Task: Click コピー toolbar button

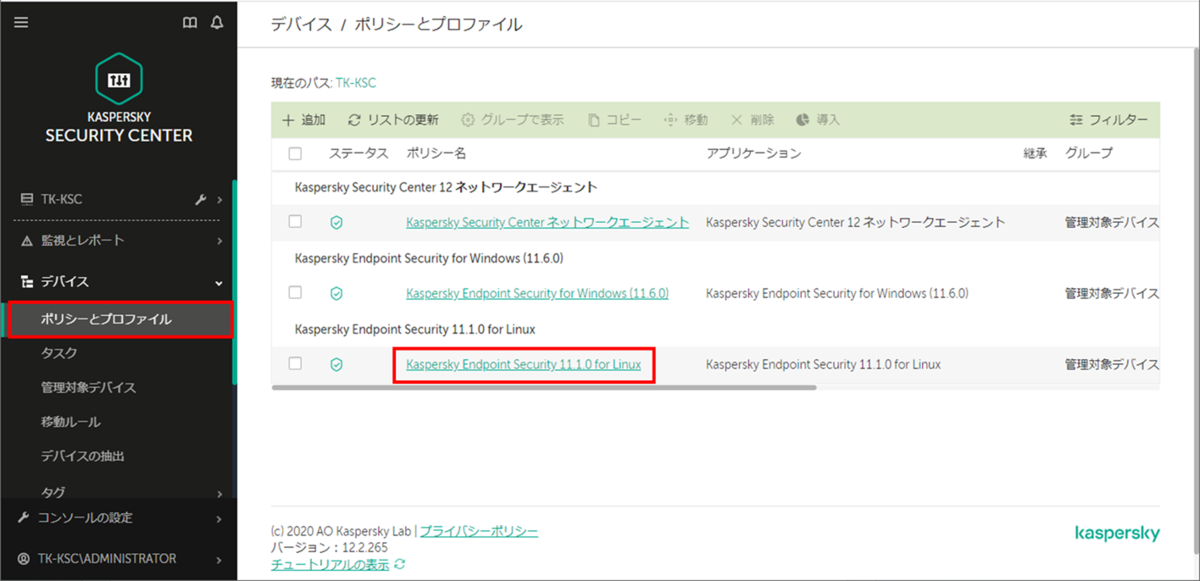Action: tap(614, 120)
